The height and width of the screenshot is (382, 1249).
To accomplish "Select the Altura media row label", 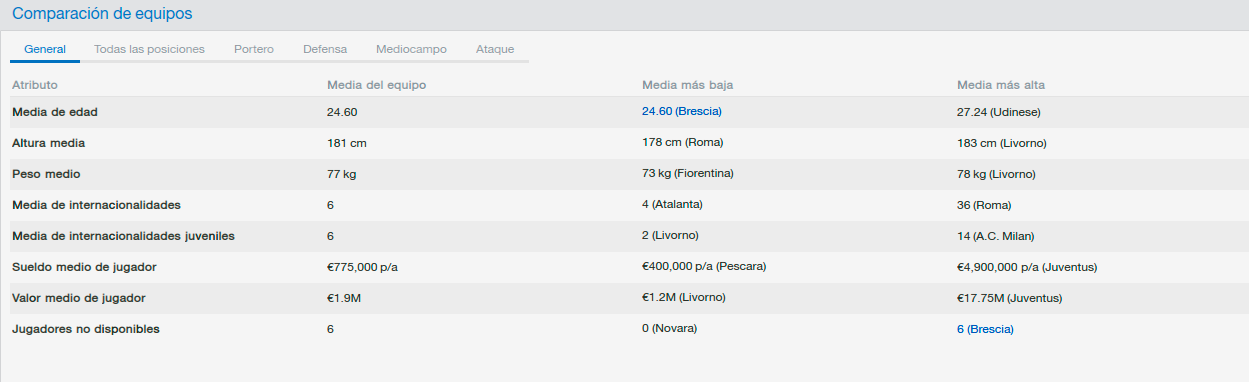I will pyautogui.click(x=49, y=143).
